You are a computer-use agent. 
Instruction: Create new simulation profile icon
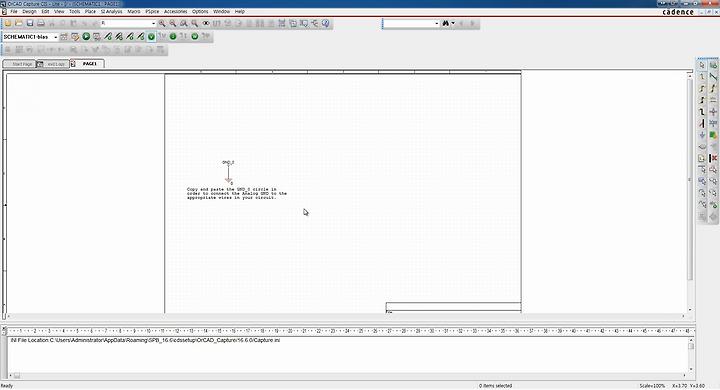pos(64,36)
